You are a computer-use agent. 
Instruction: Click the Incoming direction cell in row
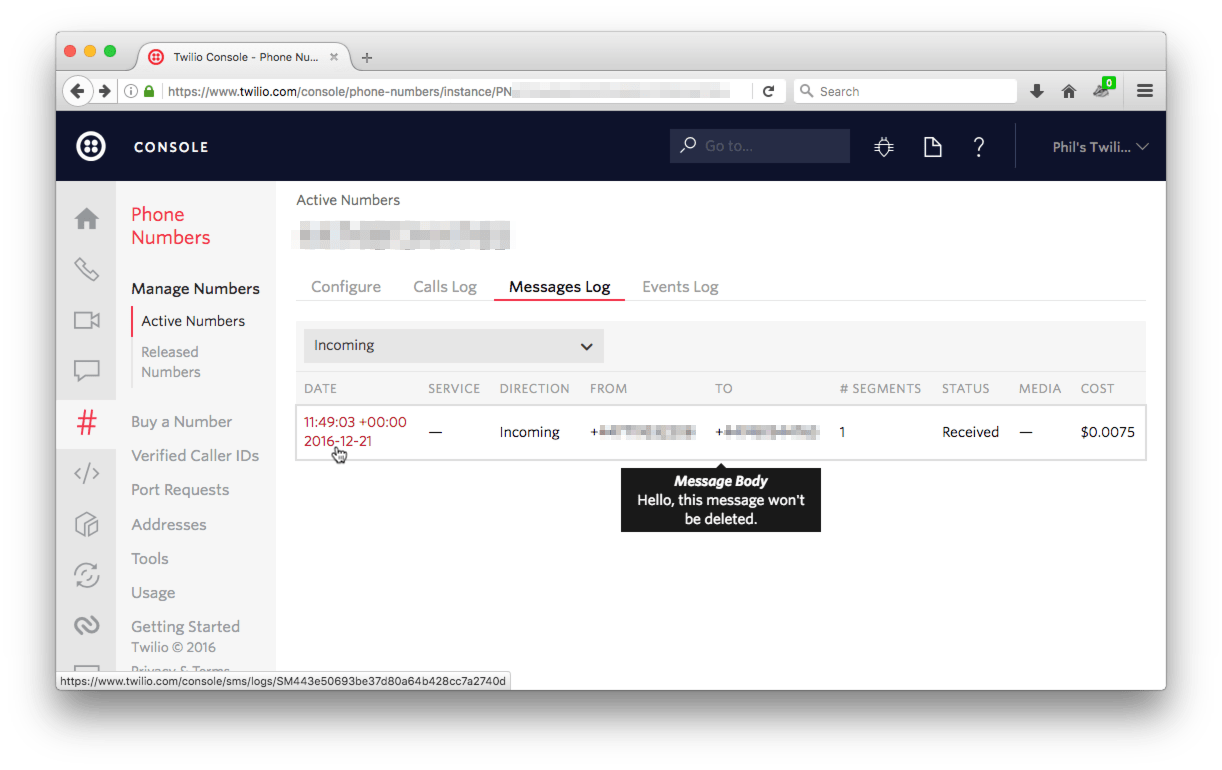point(529,432)
